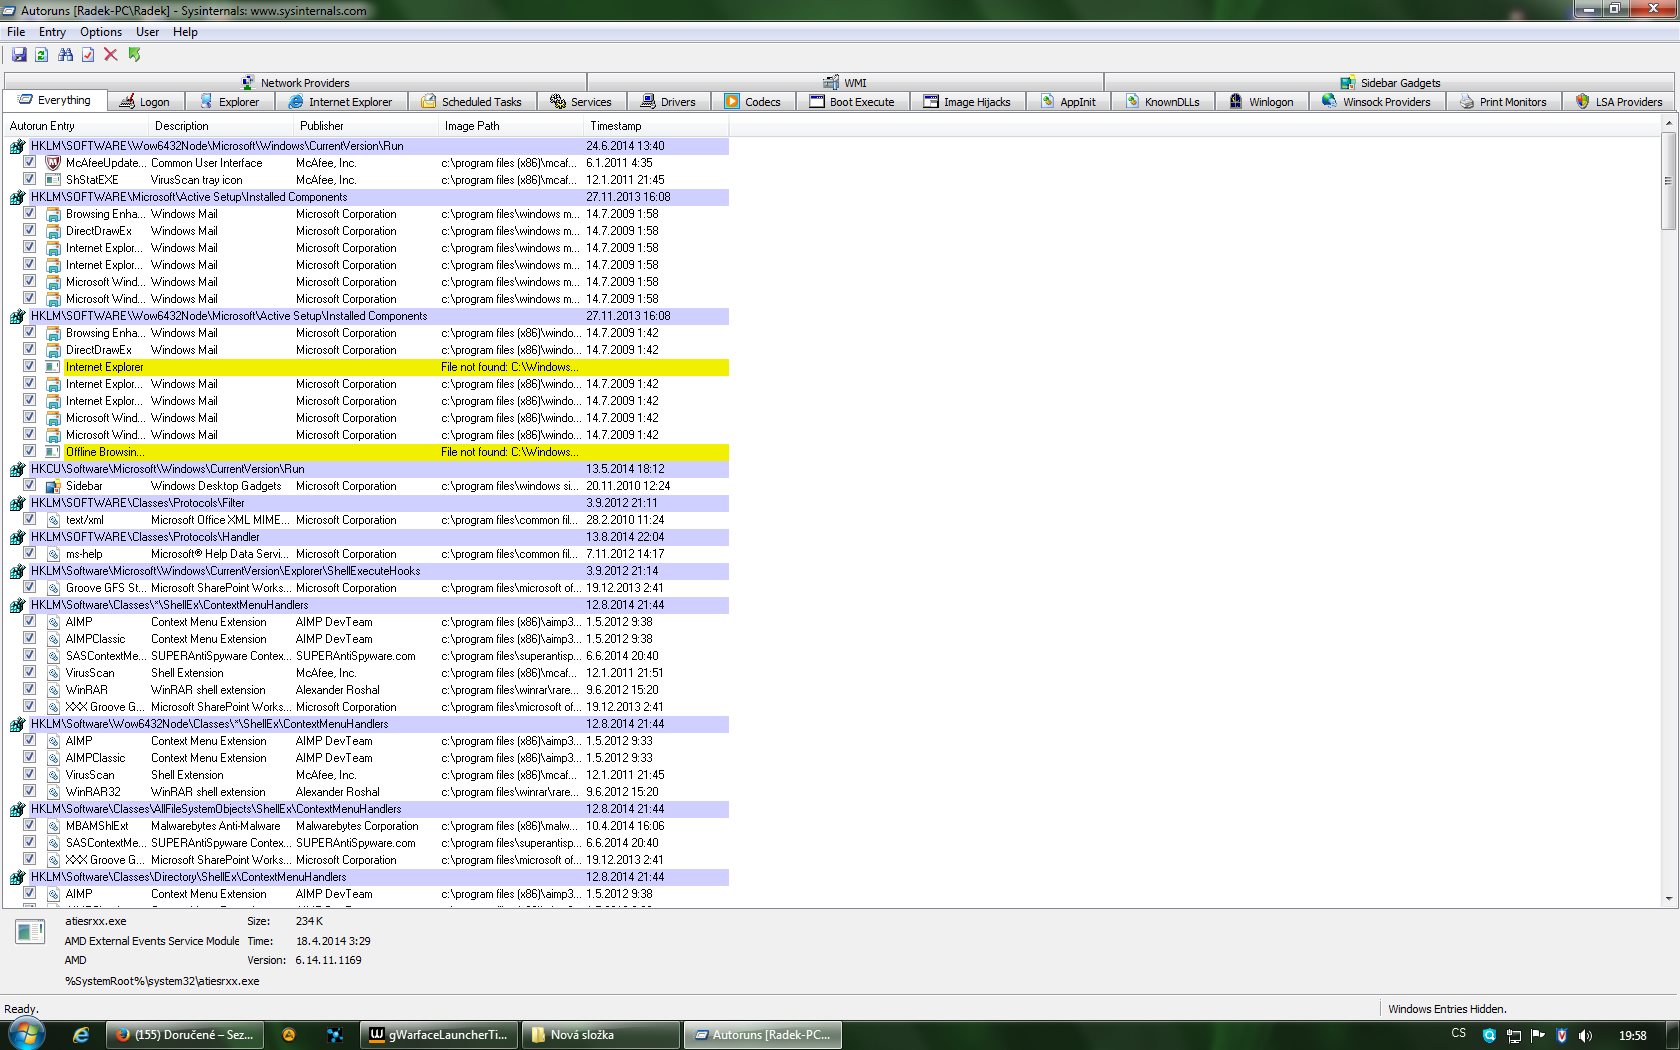The height and width of the screenshot is (1050, 1680).
Task: Uncheck the ShStatEXE entry checkbox
Action: pos(29,179)
